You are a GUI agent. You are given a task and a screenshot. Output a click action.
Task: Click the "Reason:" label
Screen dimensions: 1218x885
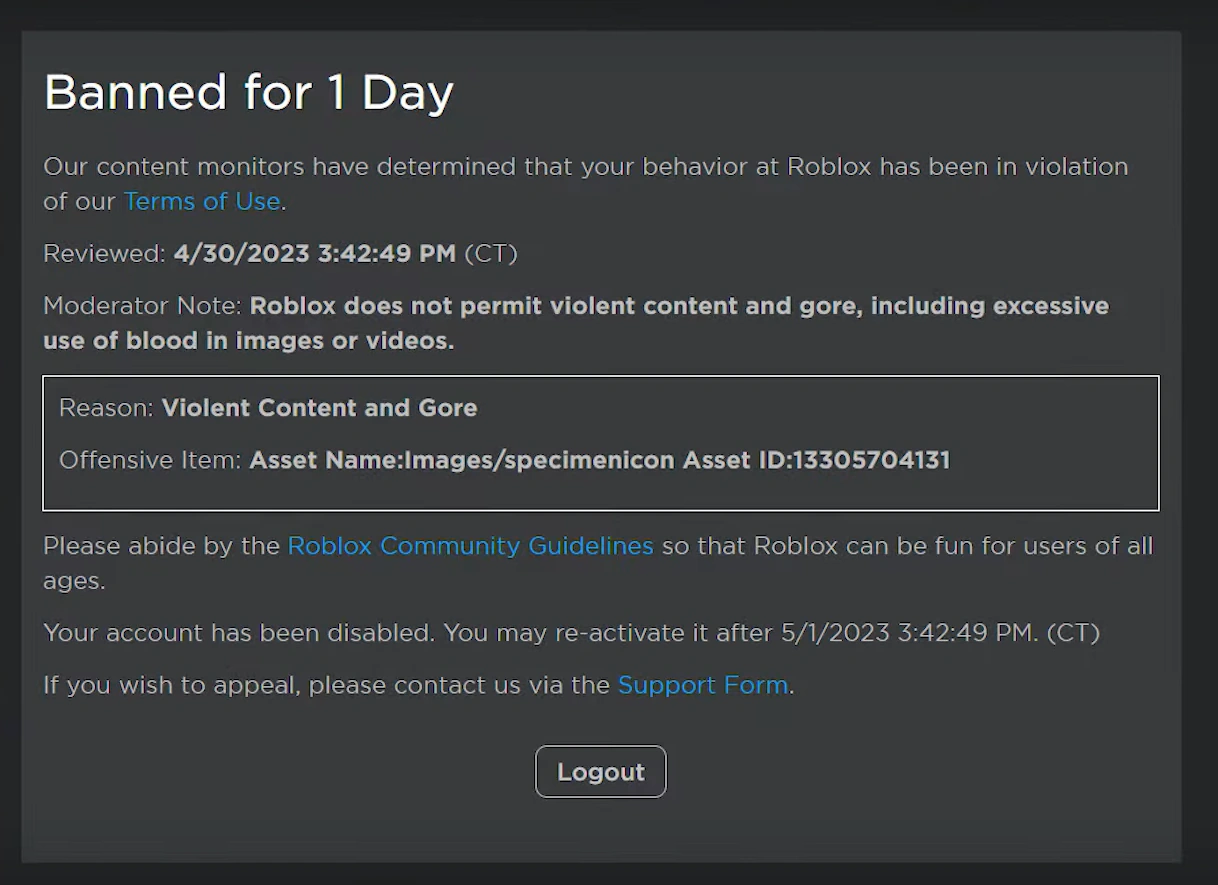(x=106, y=408)
